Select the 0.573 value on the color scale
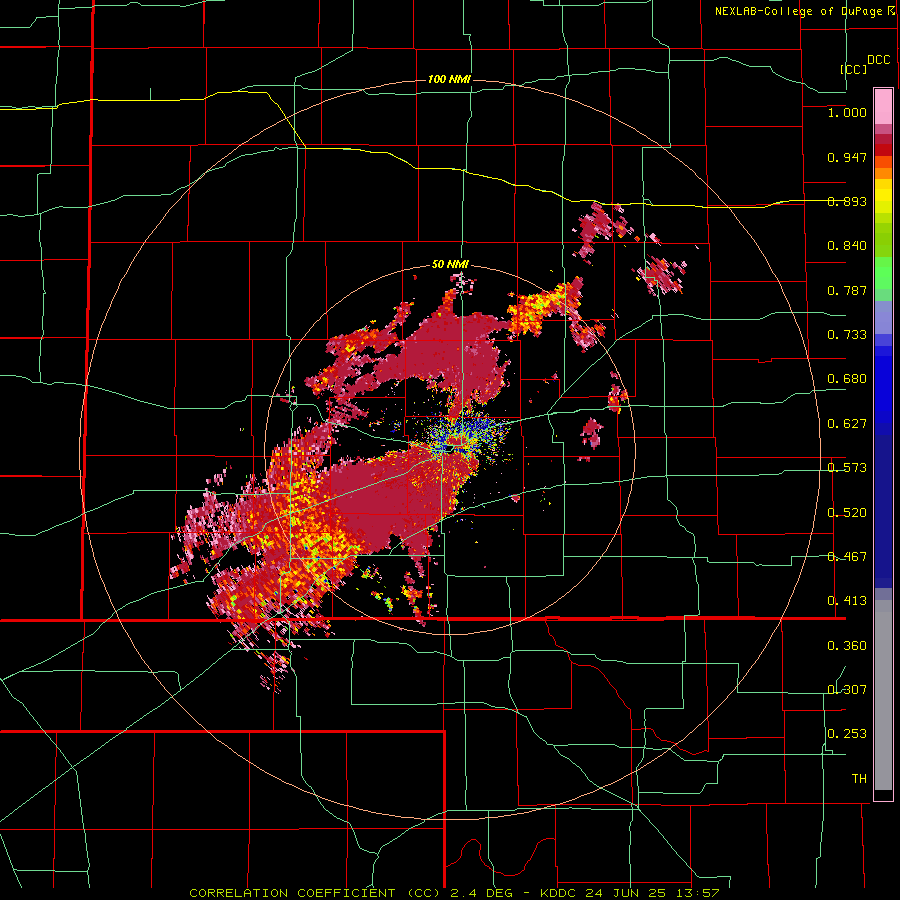900x900 pixels. click(x=847, y=468)
